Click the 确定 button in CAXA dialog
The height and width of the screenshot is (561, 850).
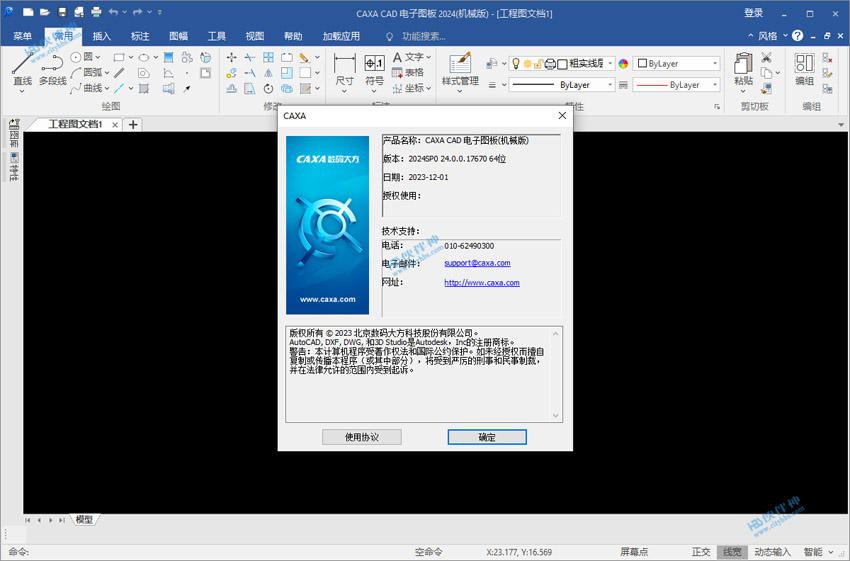487,437
